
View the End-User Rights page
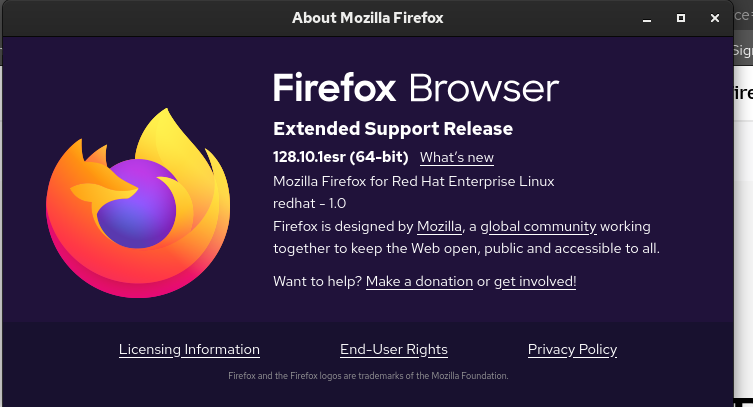(394, 349)
